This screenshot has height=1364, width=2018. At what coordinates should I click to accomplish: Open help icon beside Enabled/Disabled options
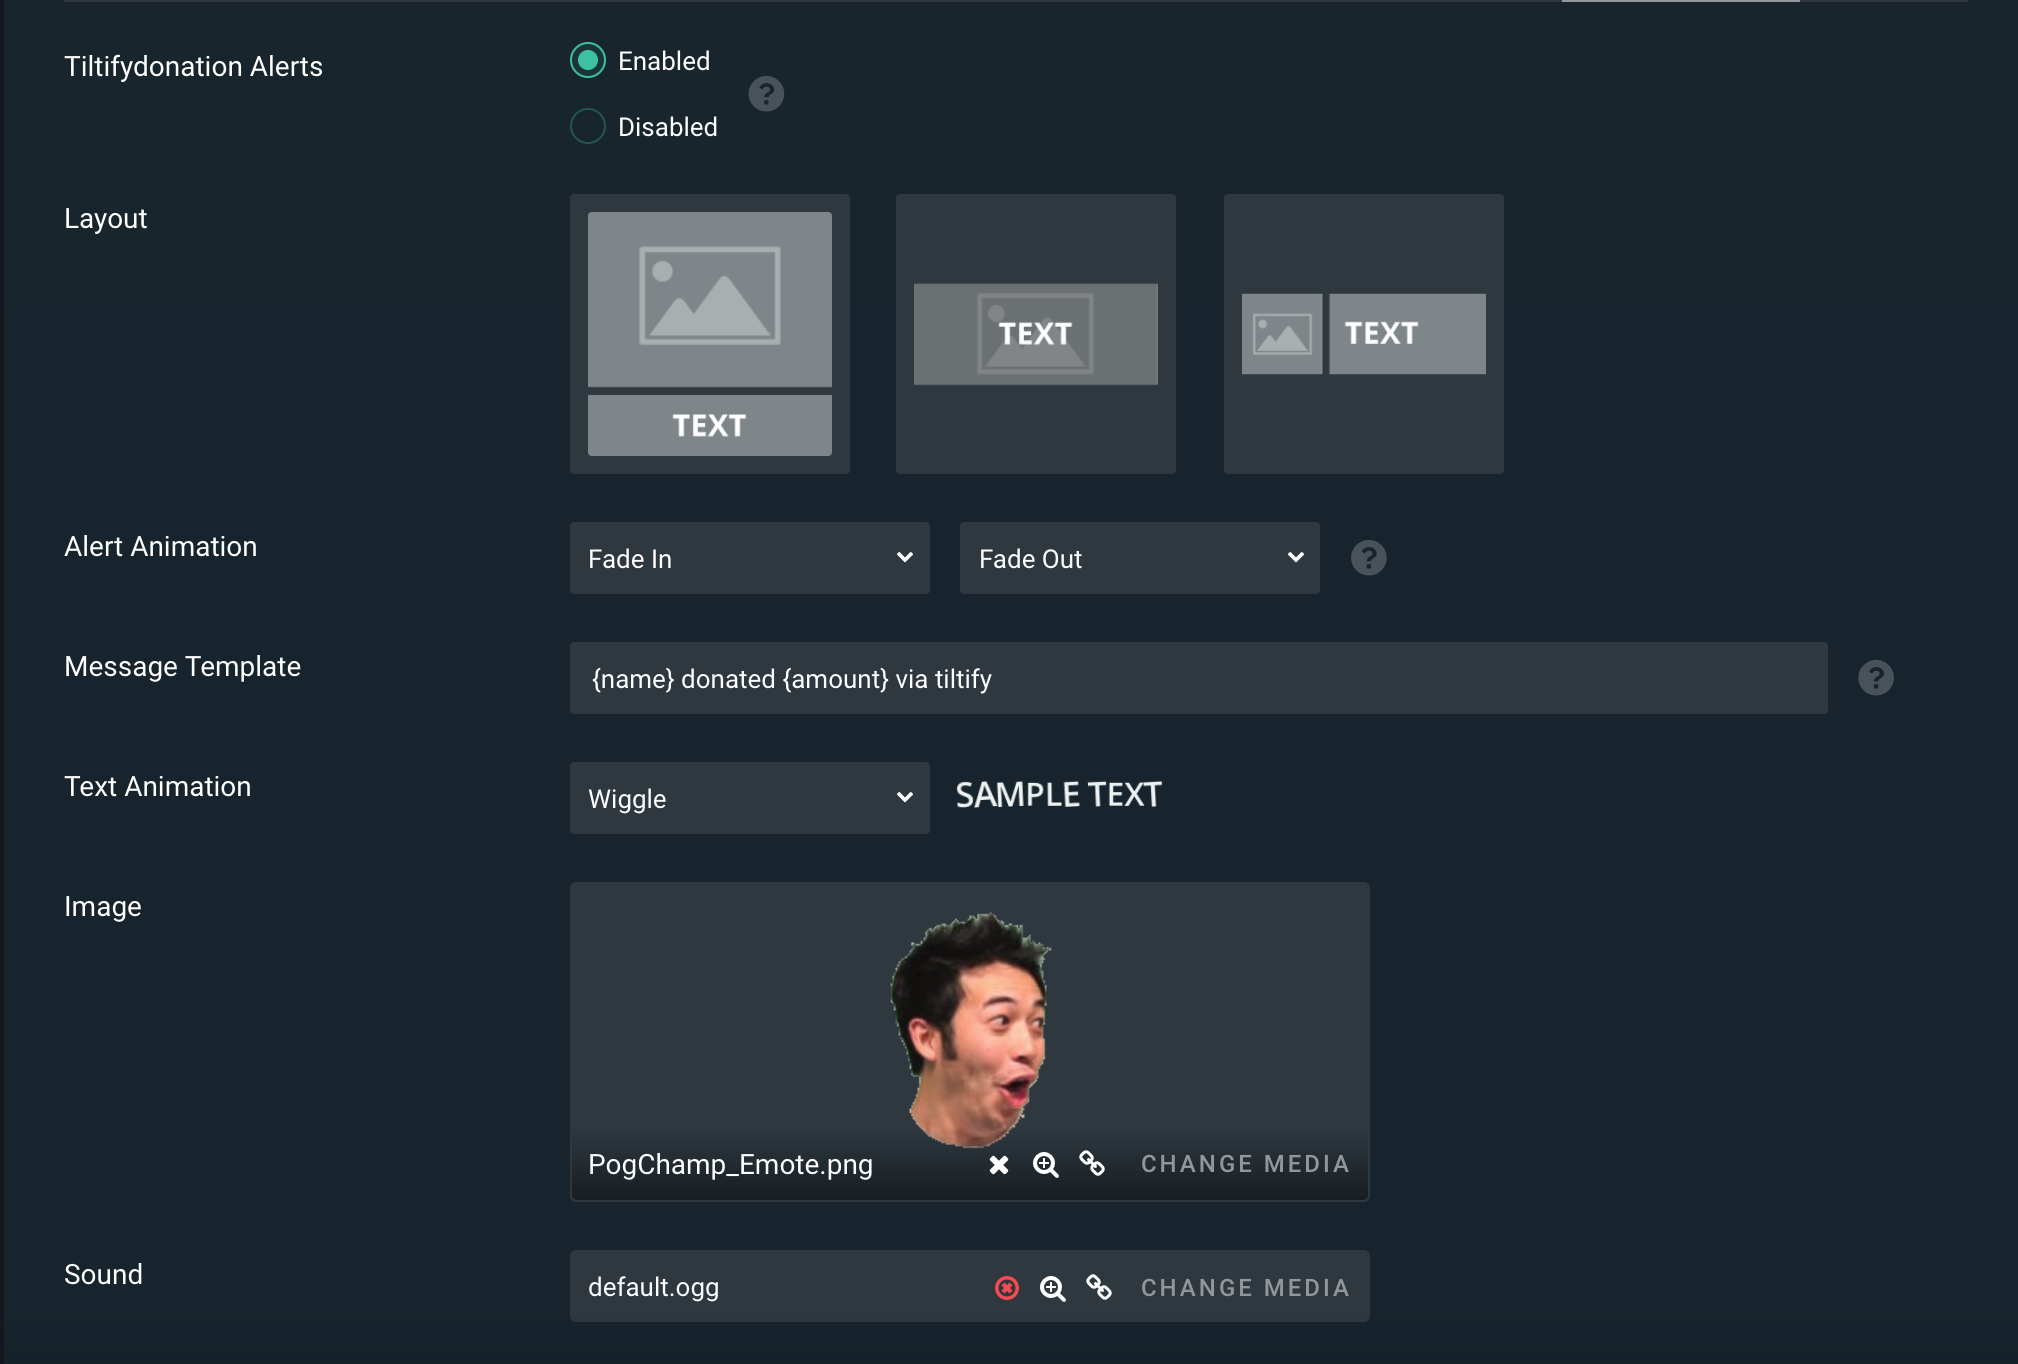coord(766,94)
